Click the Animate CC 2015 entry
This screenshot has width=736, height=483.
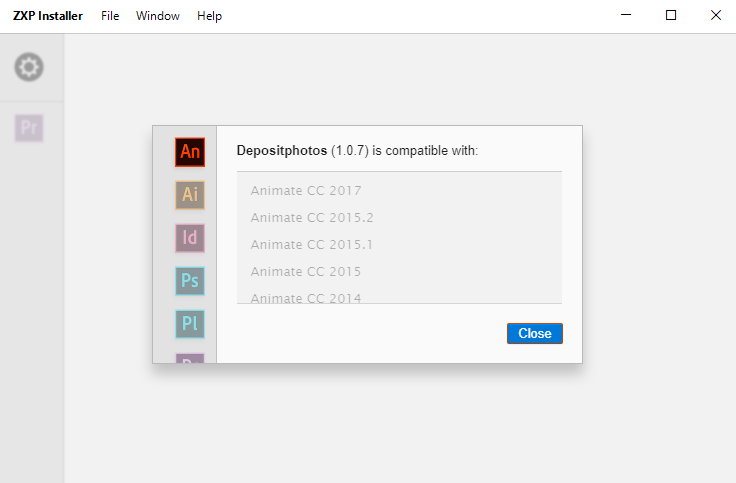(x=306, y=272)
